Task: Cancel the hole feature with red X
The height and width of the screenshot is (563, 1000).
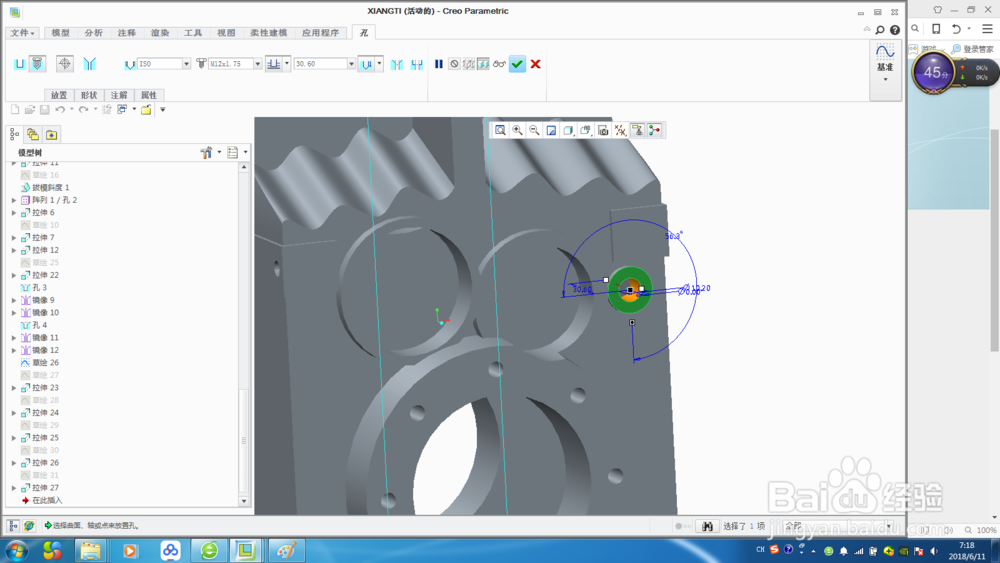Action: 536,64
